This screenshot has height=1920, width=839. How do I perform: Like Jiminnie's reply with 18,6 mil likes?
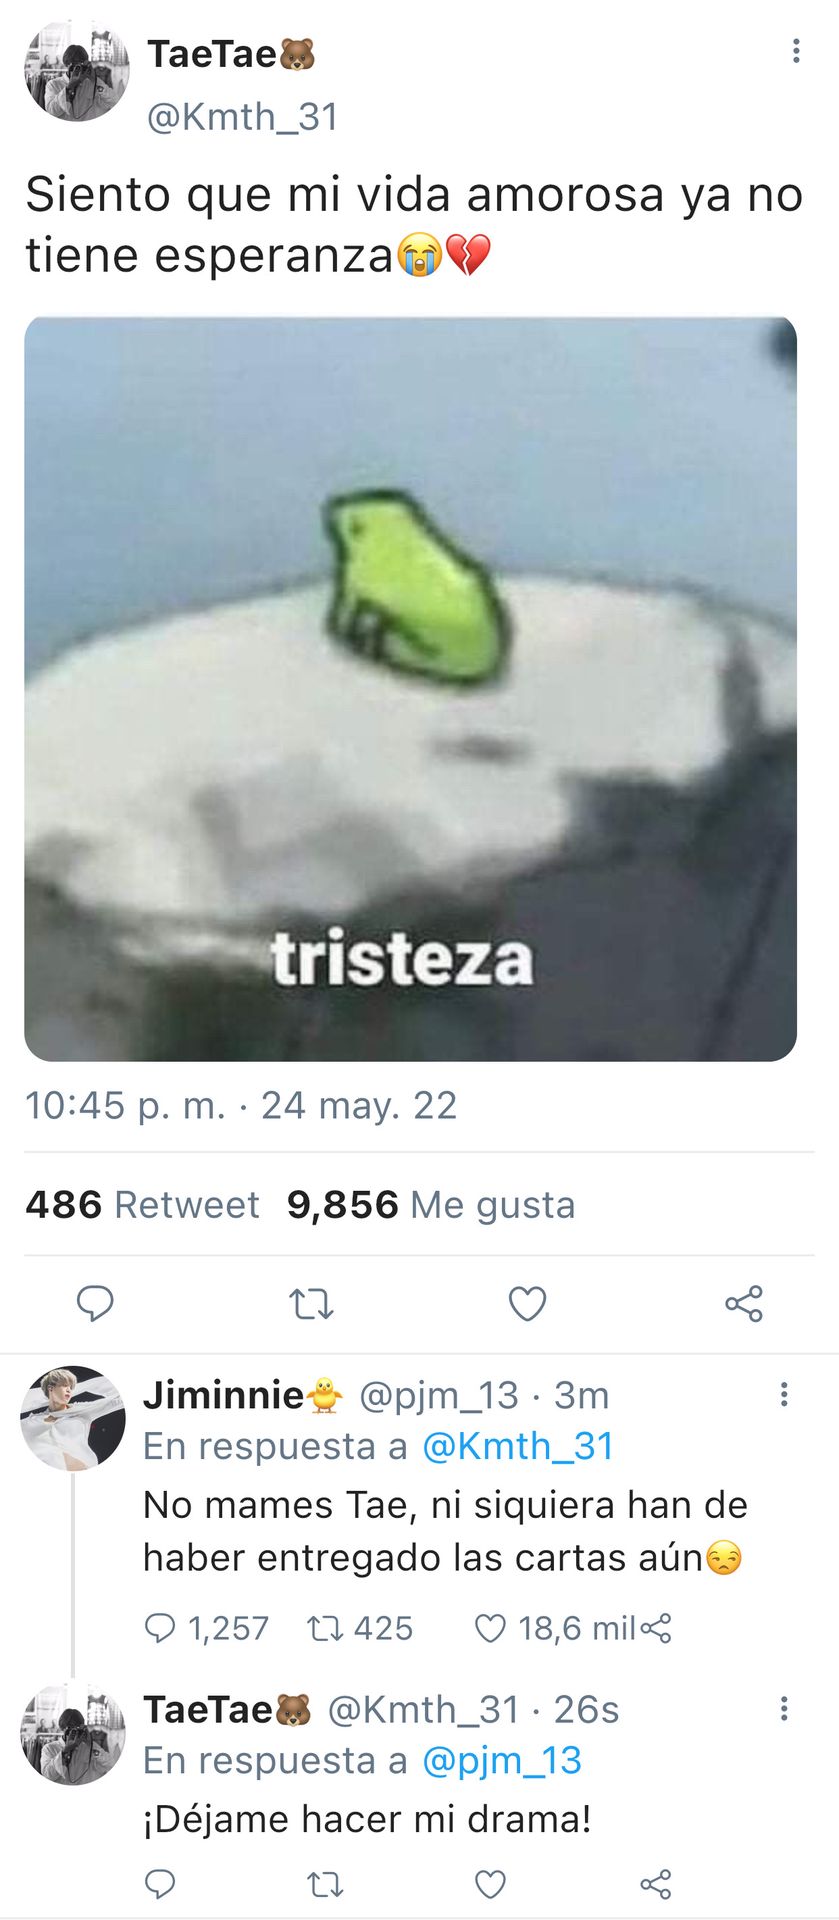[x=553, y=1628]
